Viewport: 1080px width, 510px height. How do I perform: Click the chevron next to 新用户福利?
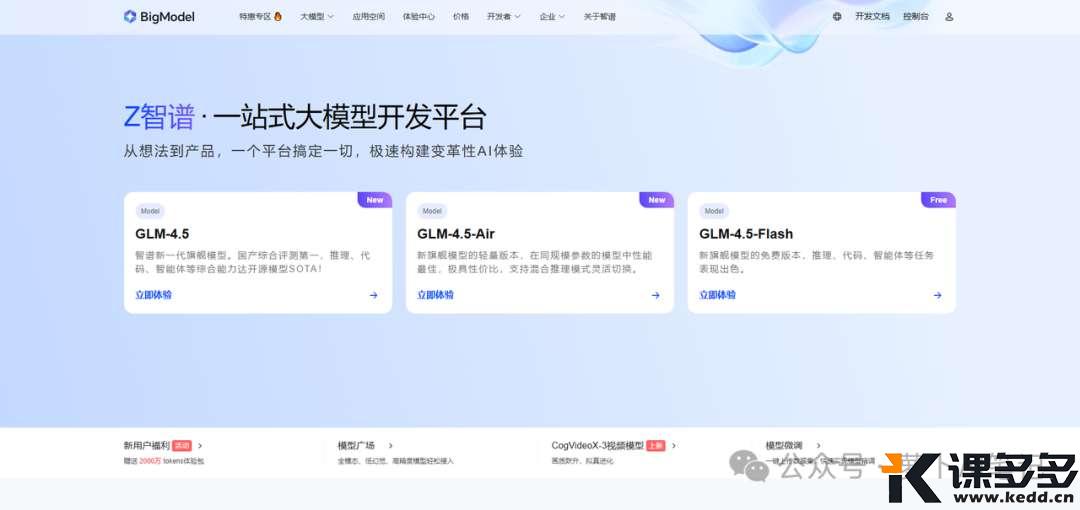pos(200,446)
